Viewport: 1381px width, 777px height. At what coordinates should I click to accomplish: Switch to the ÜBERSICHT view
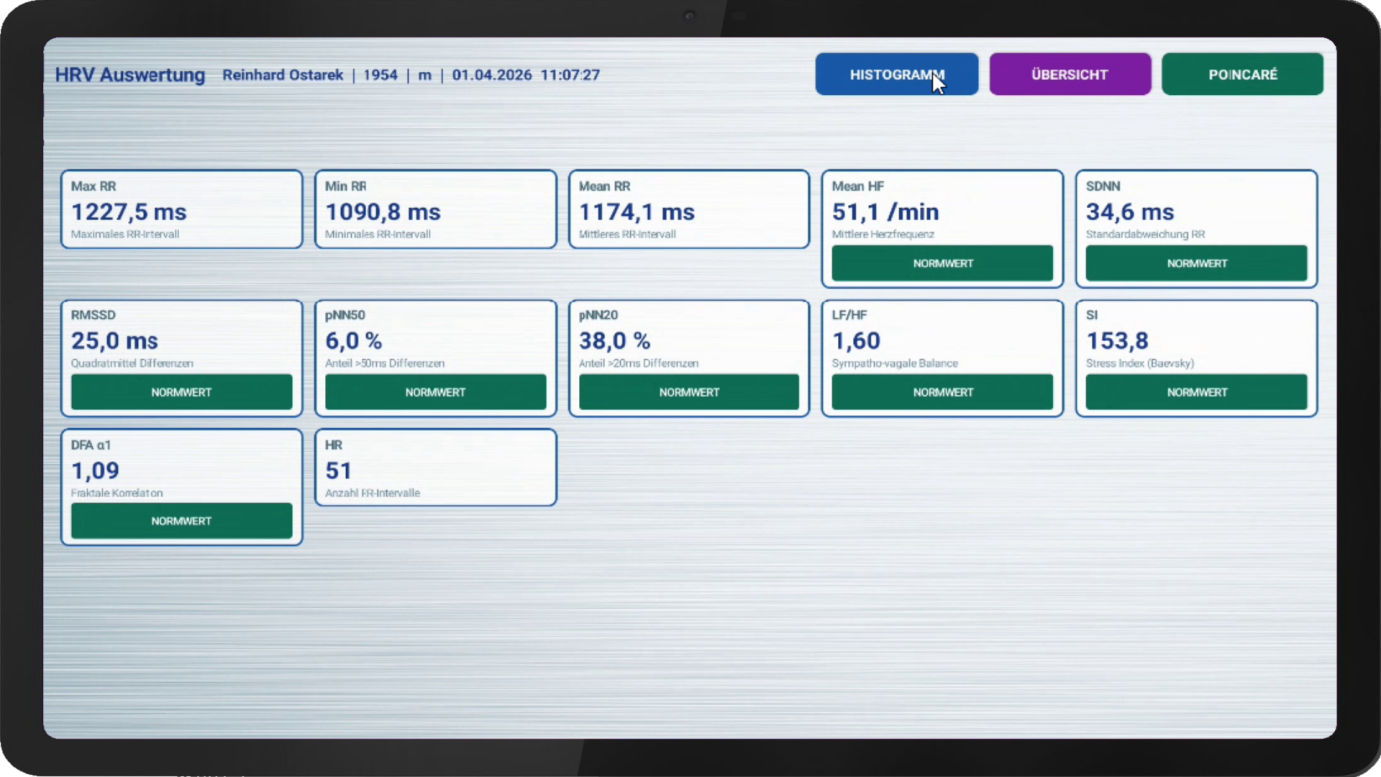1069,75
